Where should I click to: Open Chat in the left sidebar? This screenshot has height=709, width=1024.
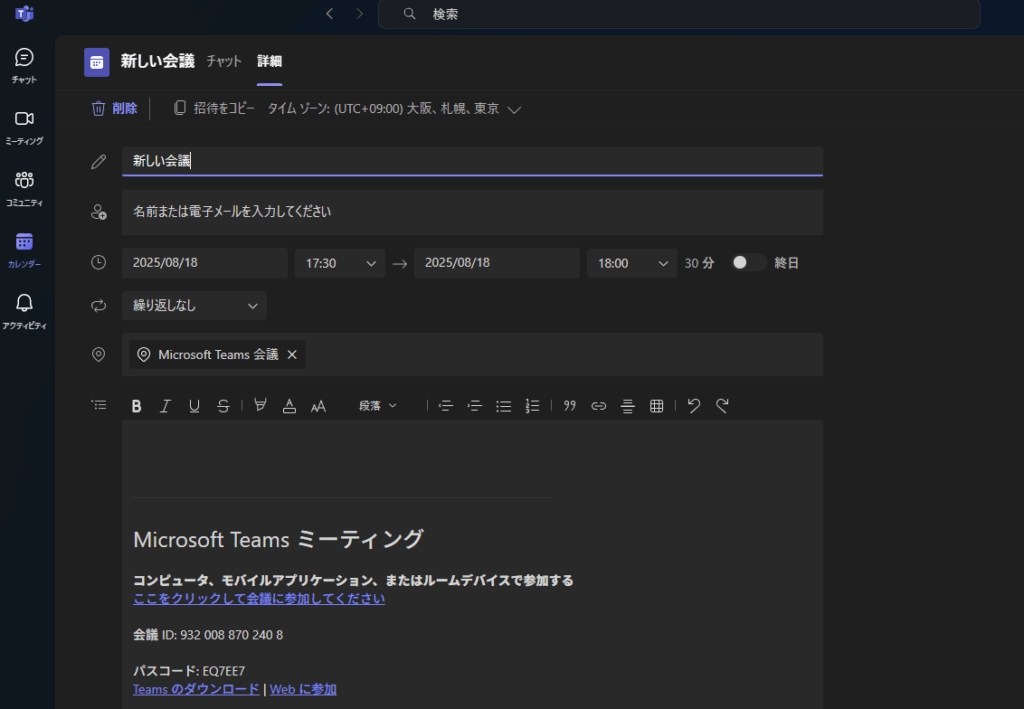[x=25, y=64]
